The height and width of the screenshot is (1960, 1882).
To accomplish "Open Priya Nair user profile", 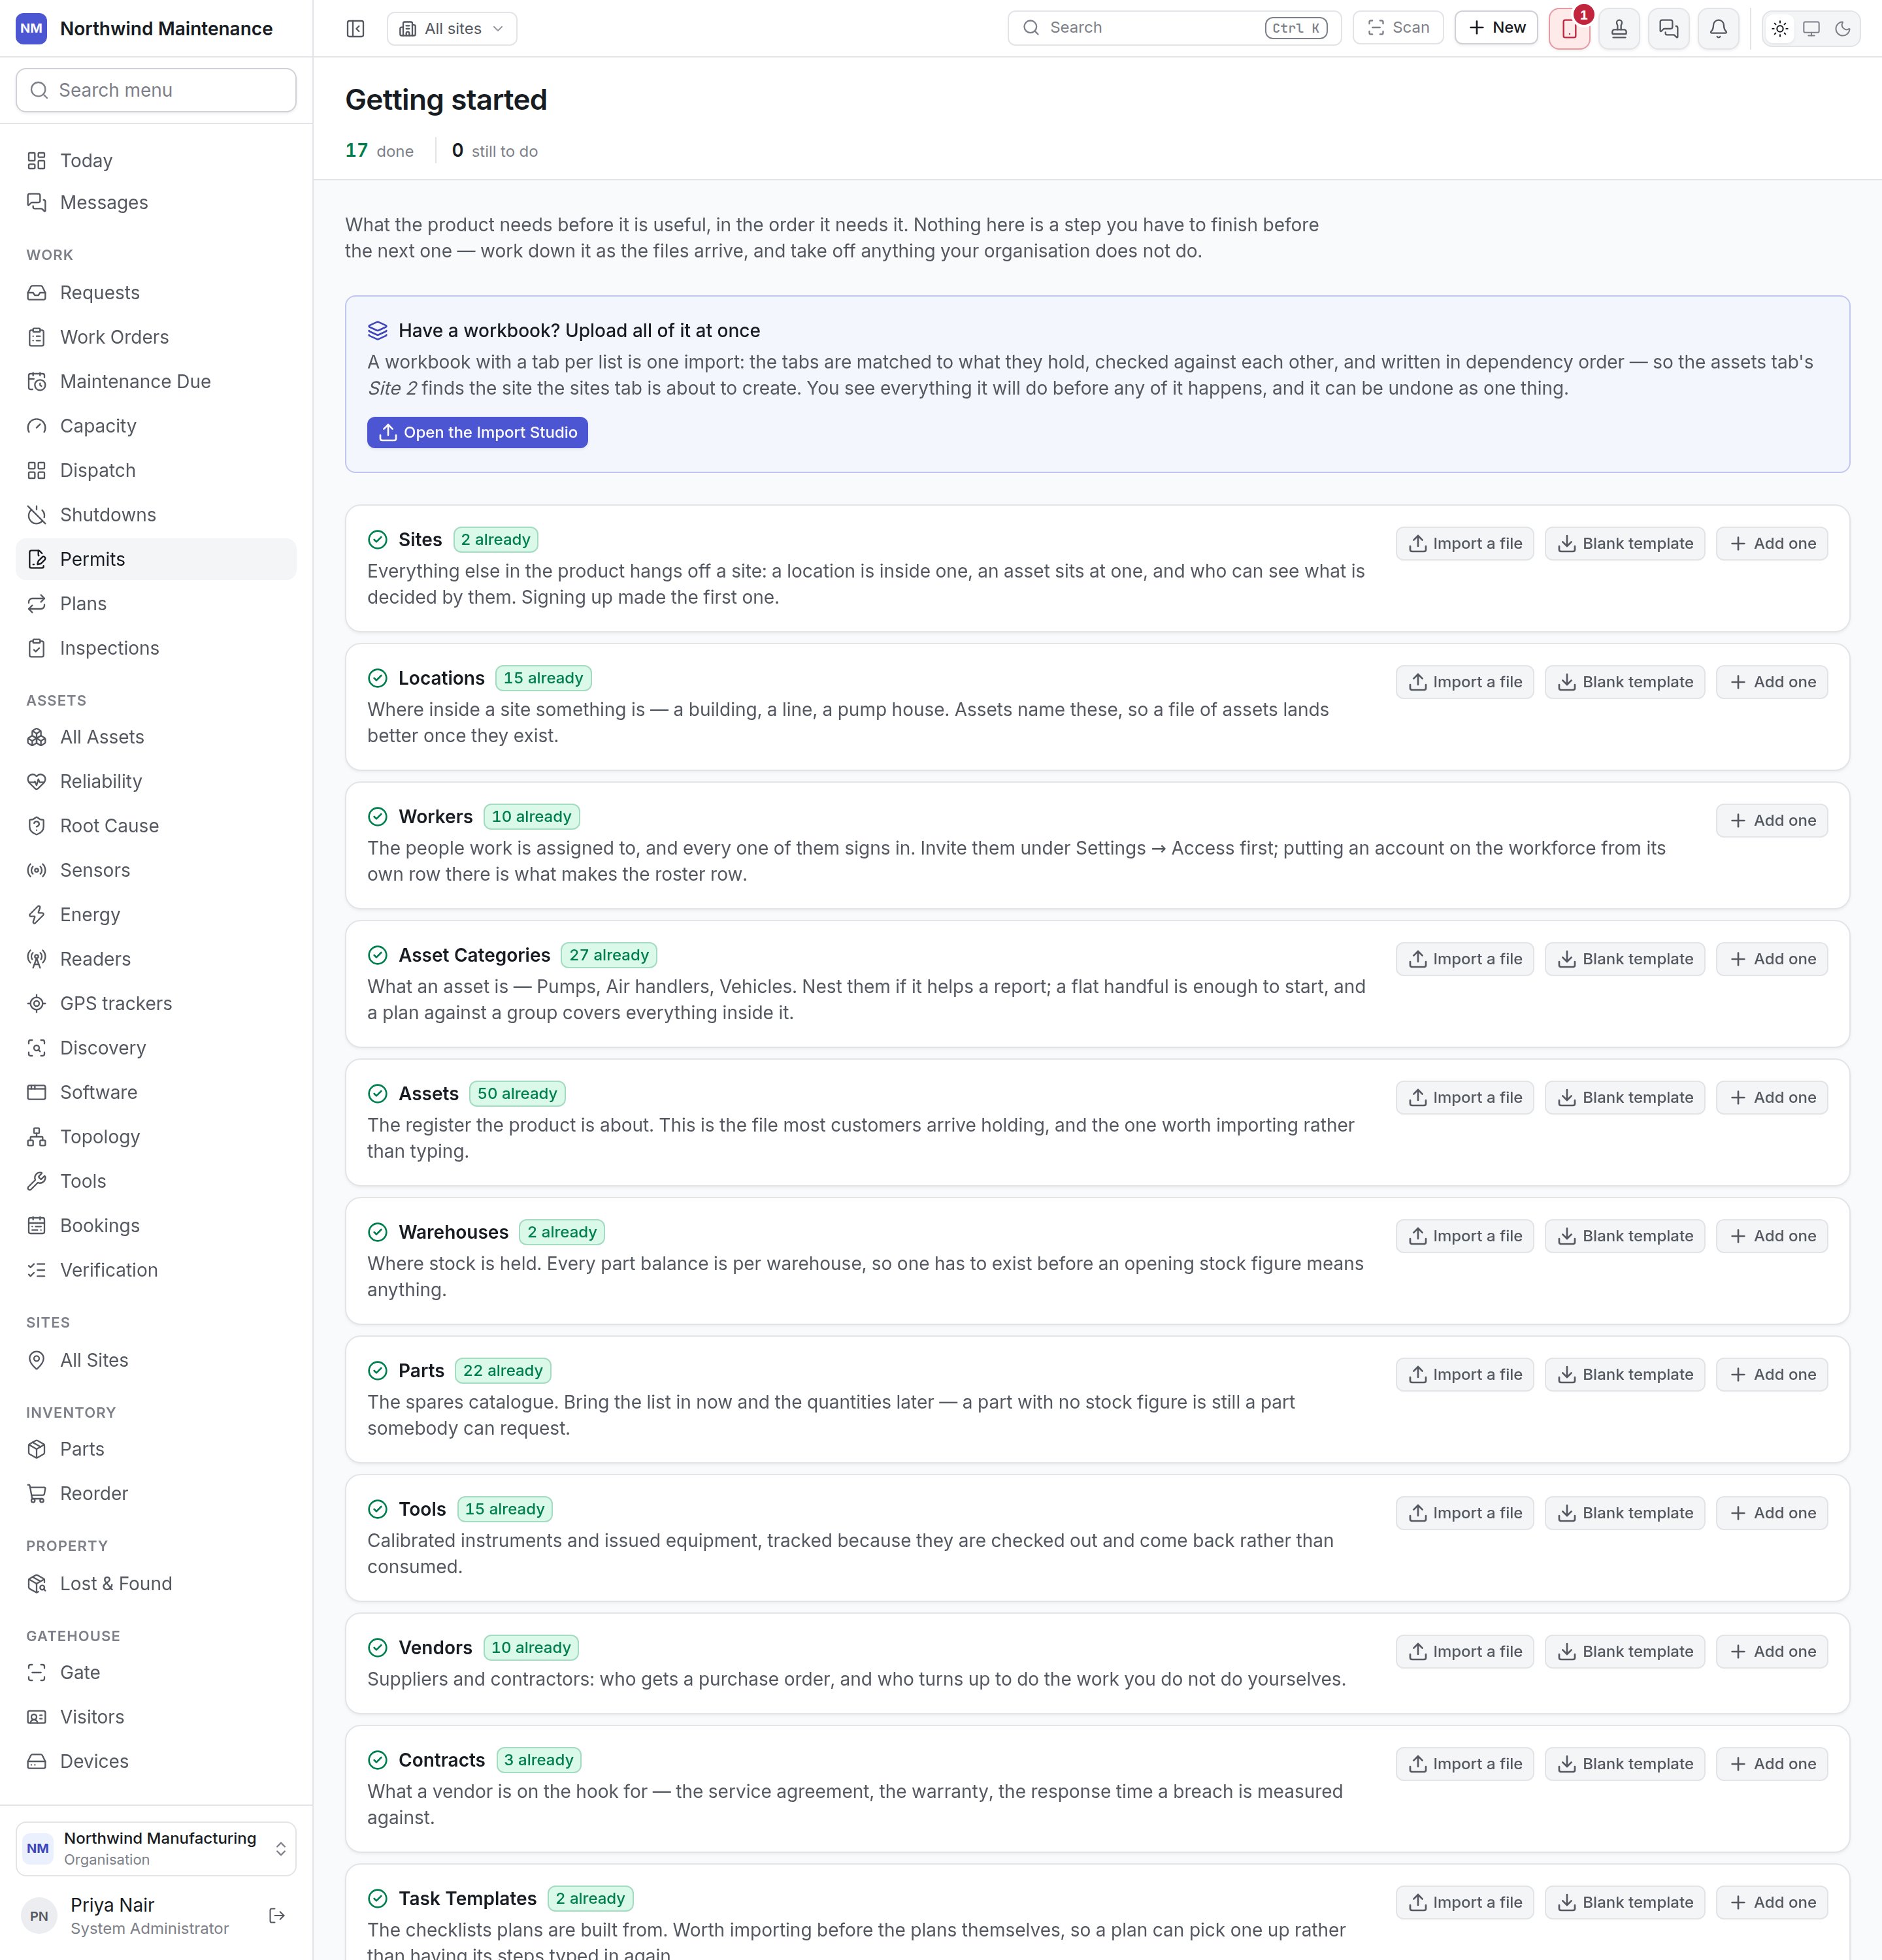I will [140, 1915].
